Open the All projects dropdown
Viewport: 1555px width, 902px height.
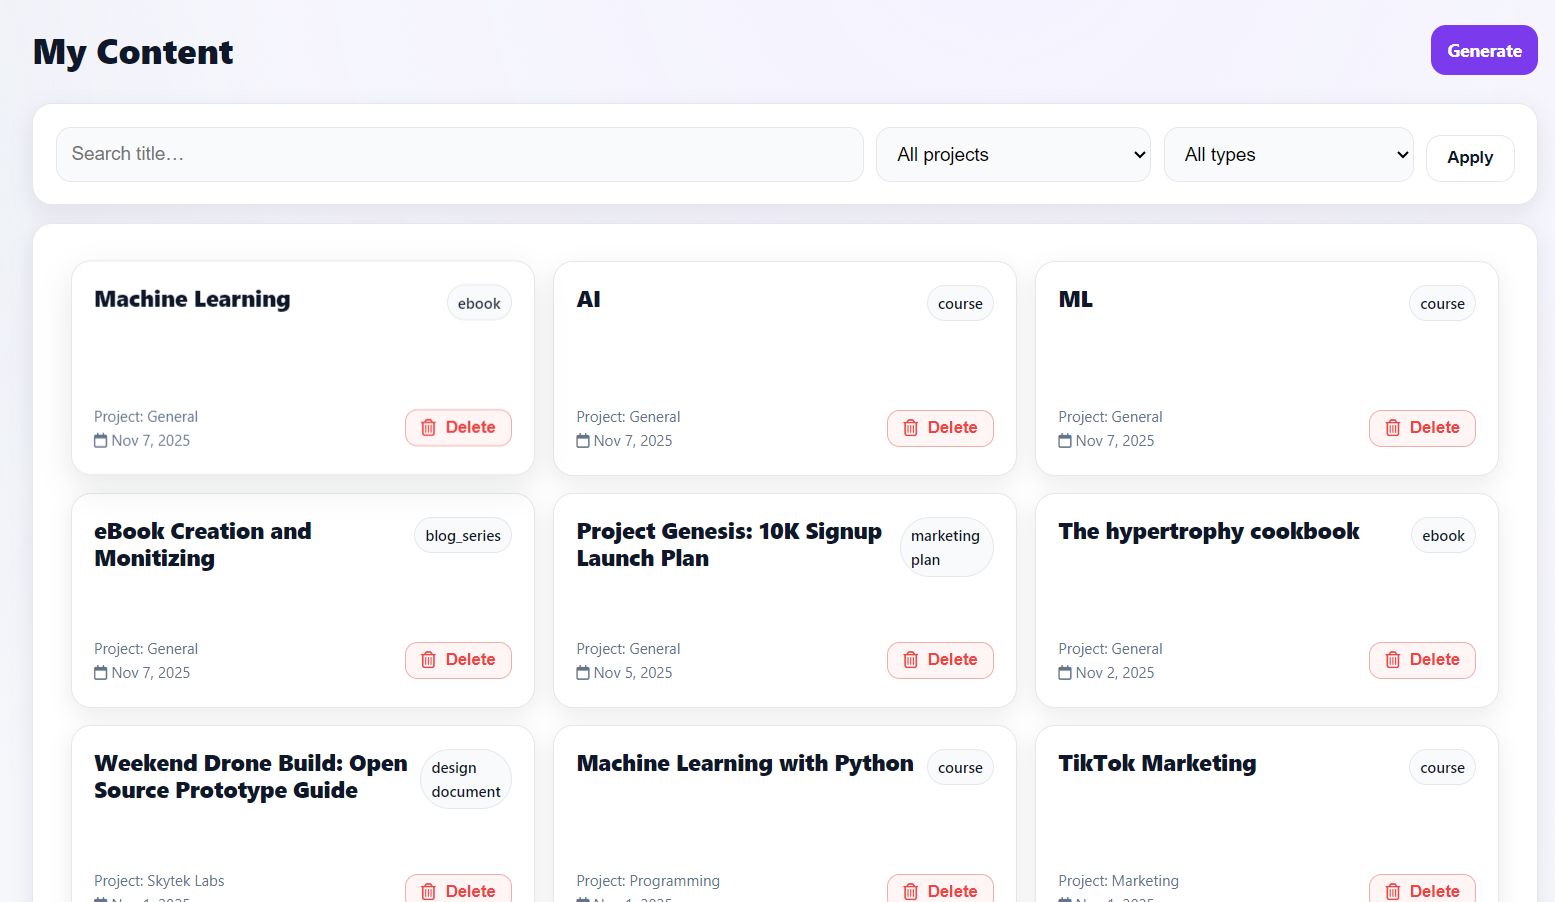[1013, 155]
